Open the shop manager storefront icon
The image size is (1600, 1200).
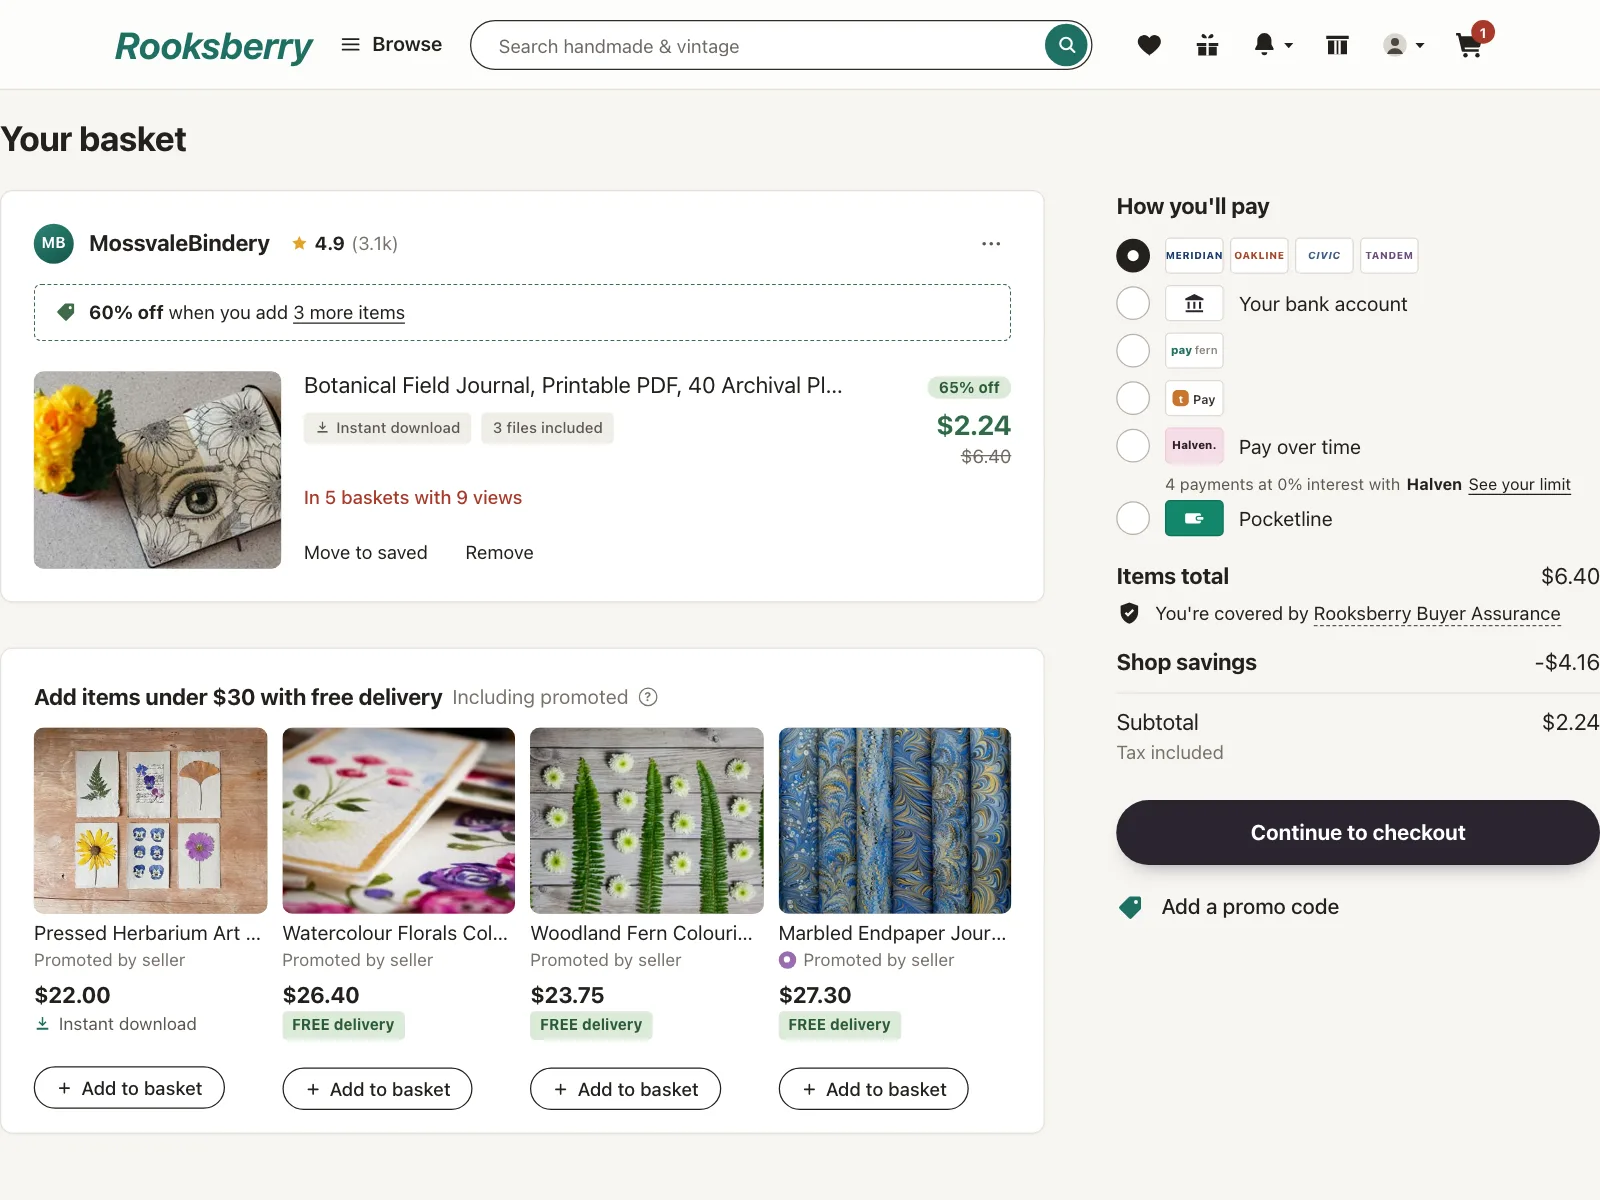click(x=1337, y=45)
